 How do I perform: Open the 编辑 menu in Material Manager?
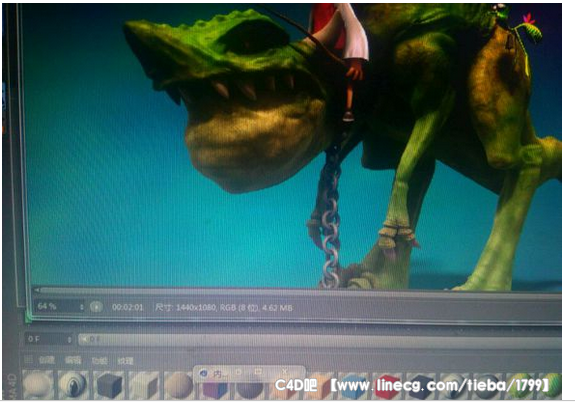(x=73, y=360)
